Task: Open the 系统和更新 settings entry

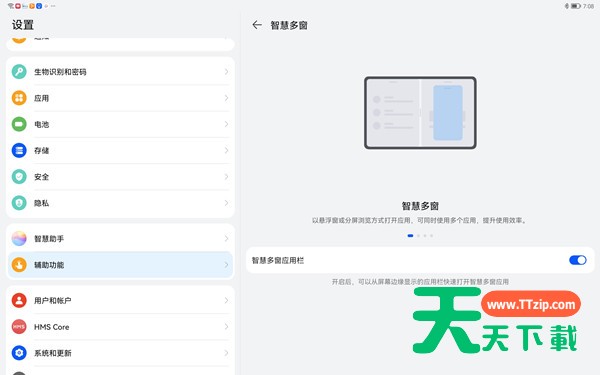Action: coord(120,353)
